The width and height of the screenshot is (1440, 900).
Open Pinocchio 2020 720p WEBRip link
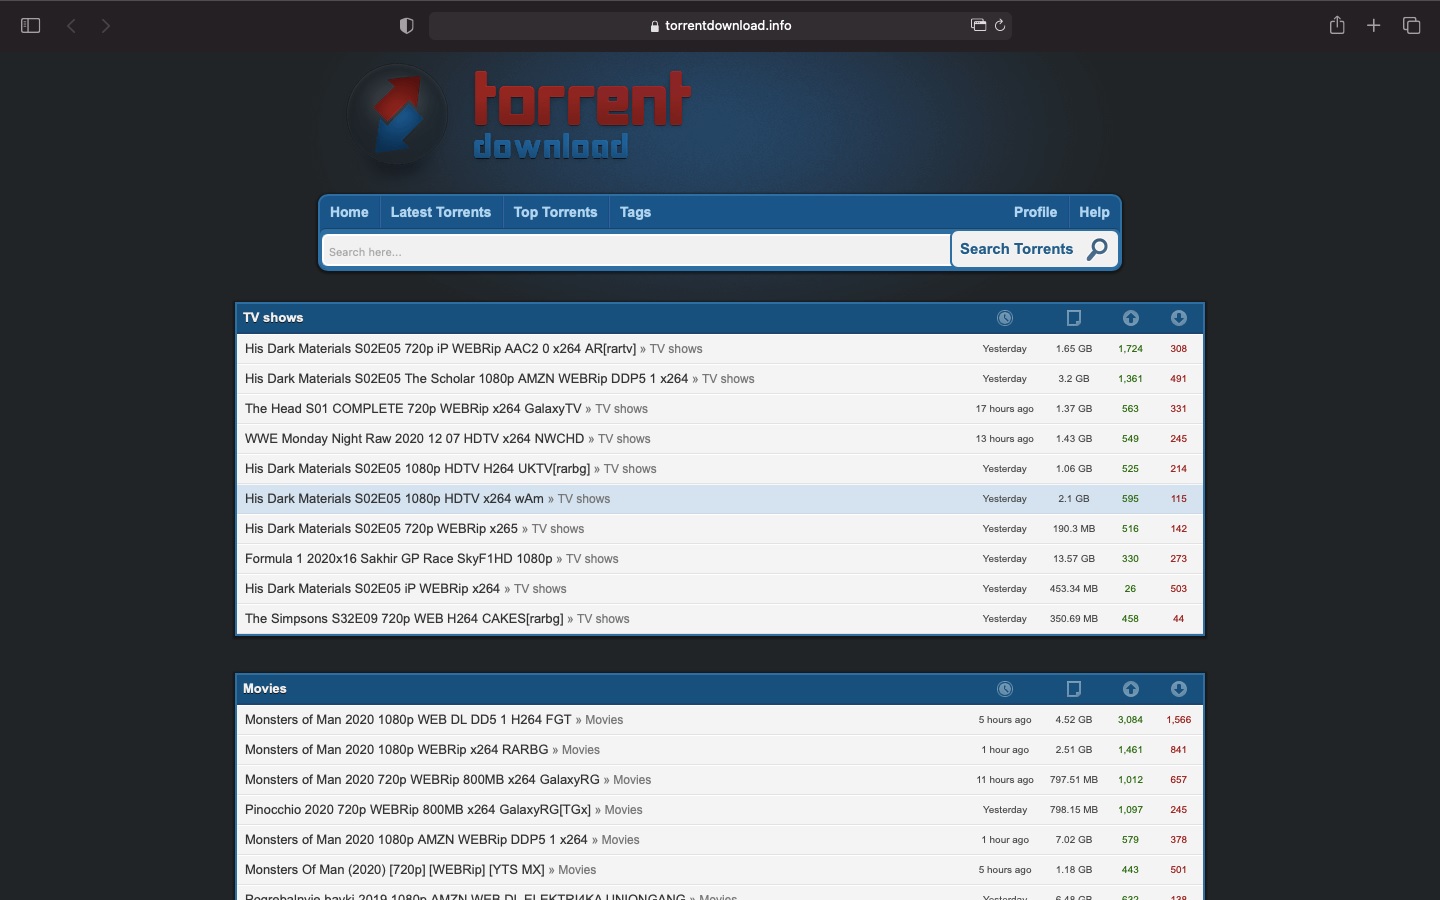418,810
